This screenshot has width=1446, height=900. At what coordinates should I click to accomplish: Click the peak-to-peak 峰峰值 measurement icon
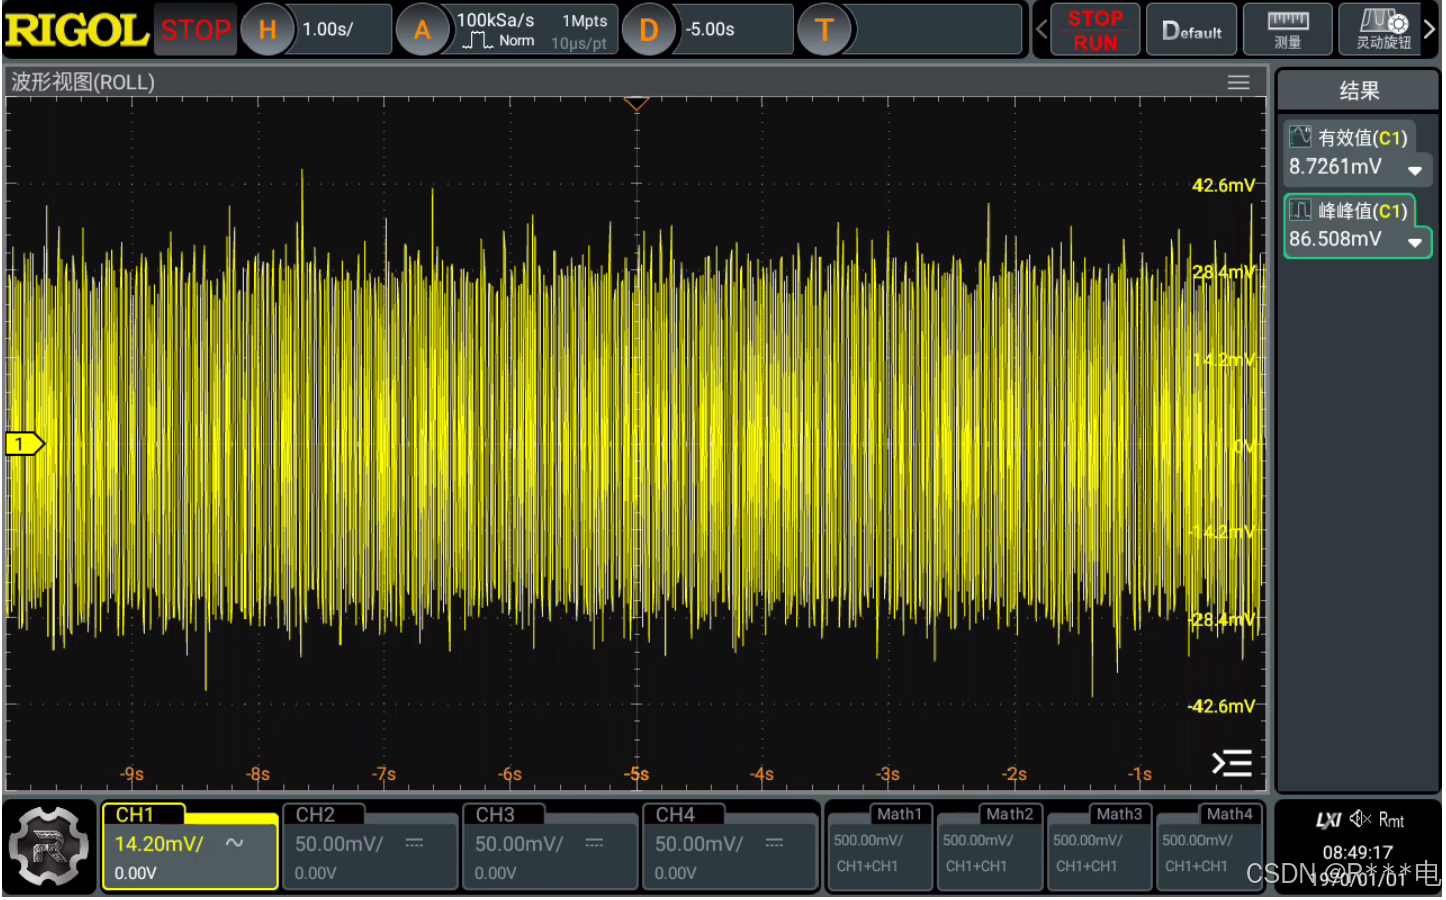coord(1299,210)
